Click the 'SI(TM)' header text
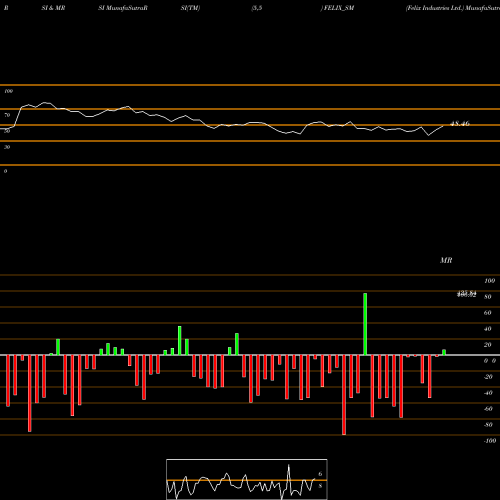The height and width of the screenshot is (500, 500). [x=190, y=8]
